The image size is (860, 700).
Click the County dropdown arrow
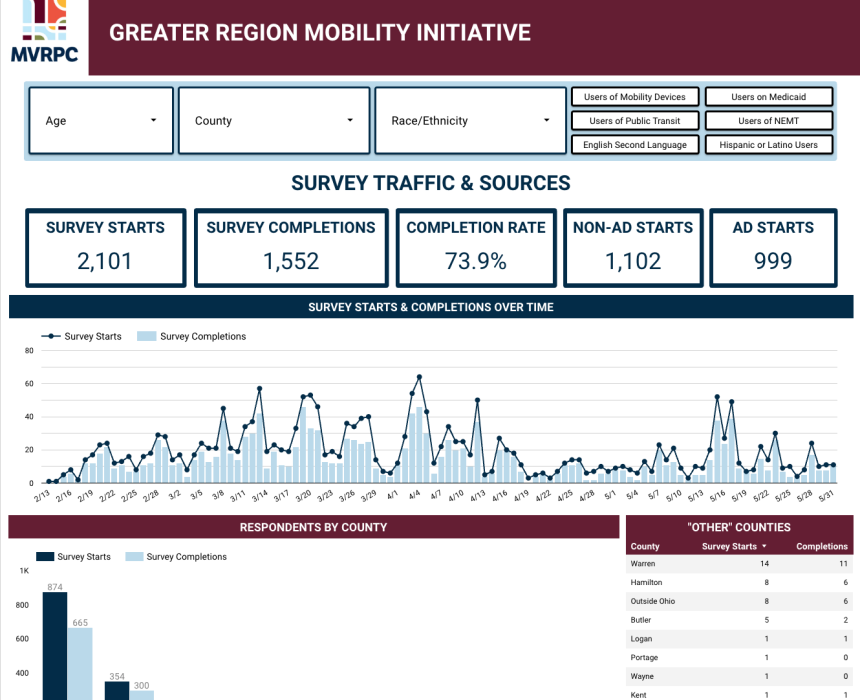point(350,120)
